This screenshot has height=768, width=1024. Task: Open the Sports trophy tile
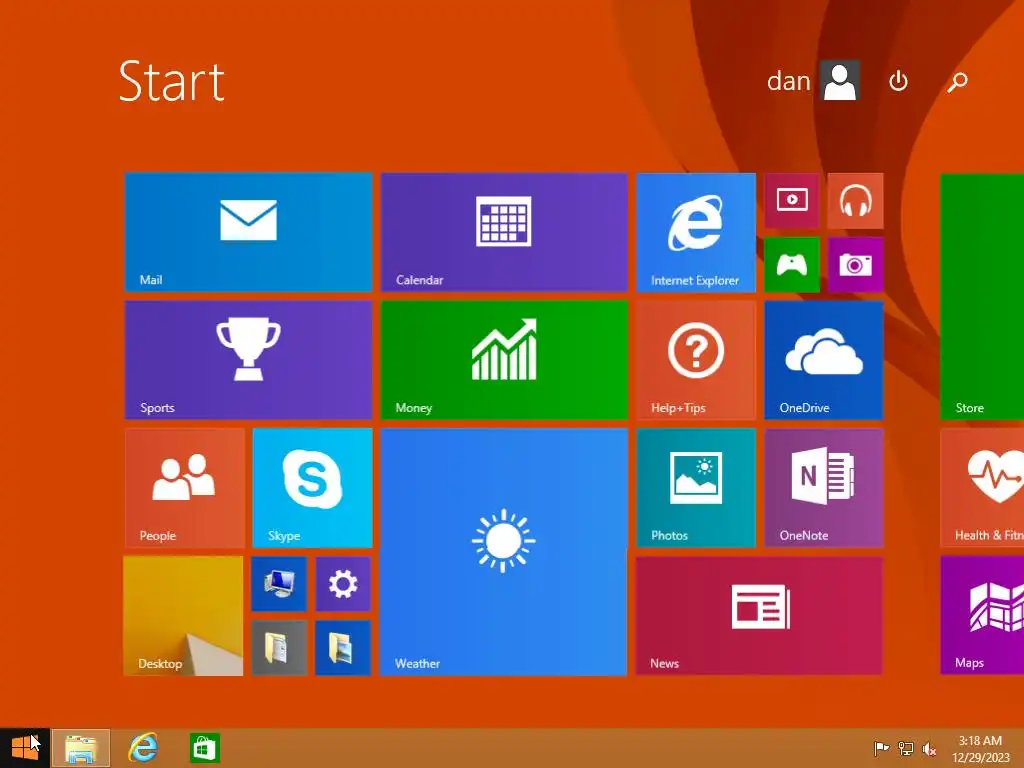pyautogui.click(x=248, y=360)
